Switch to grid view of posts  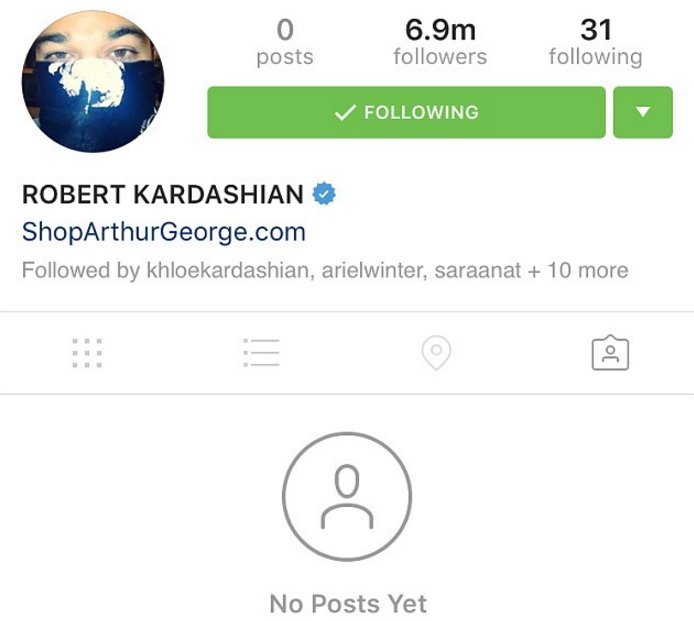(x=87, y=353)
